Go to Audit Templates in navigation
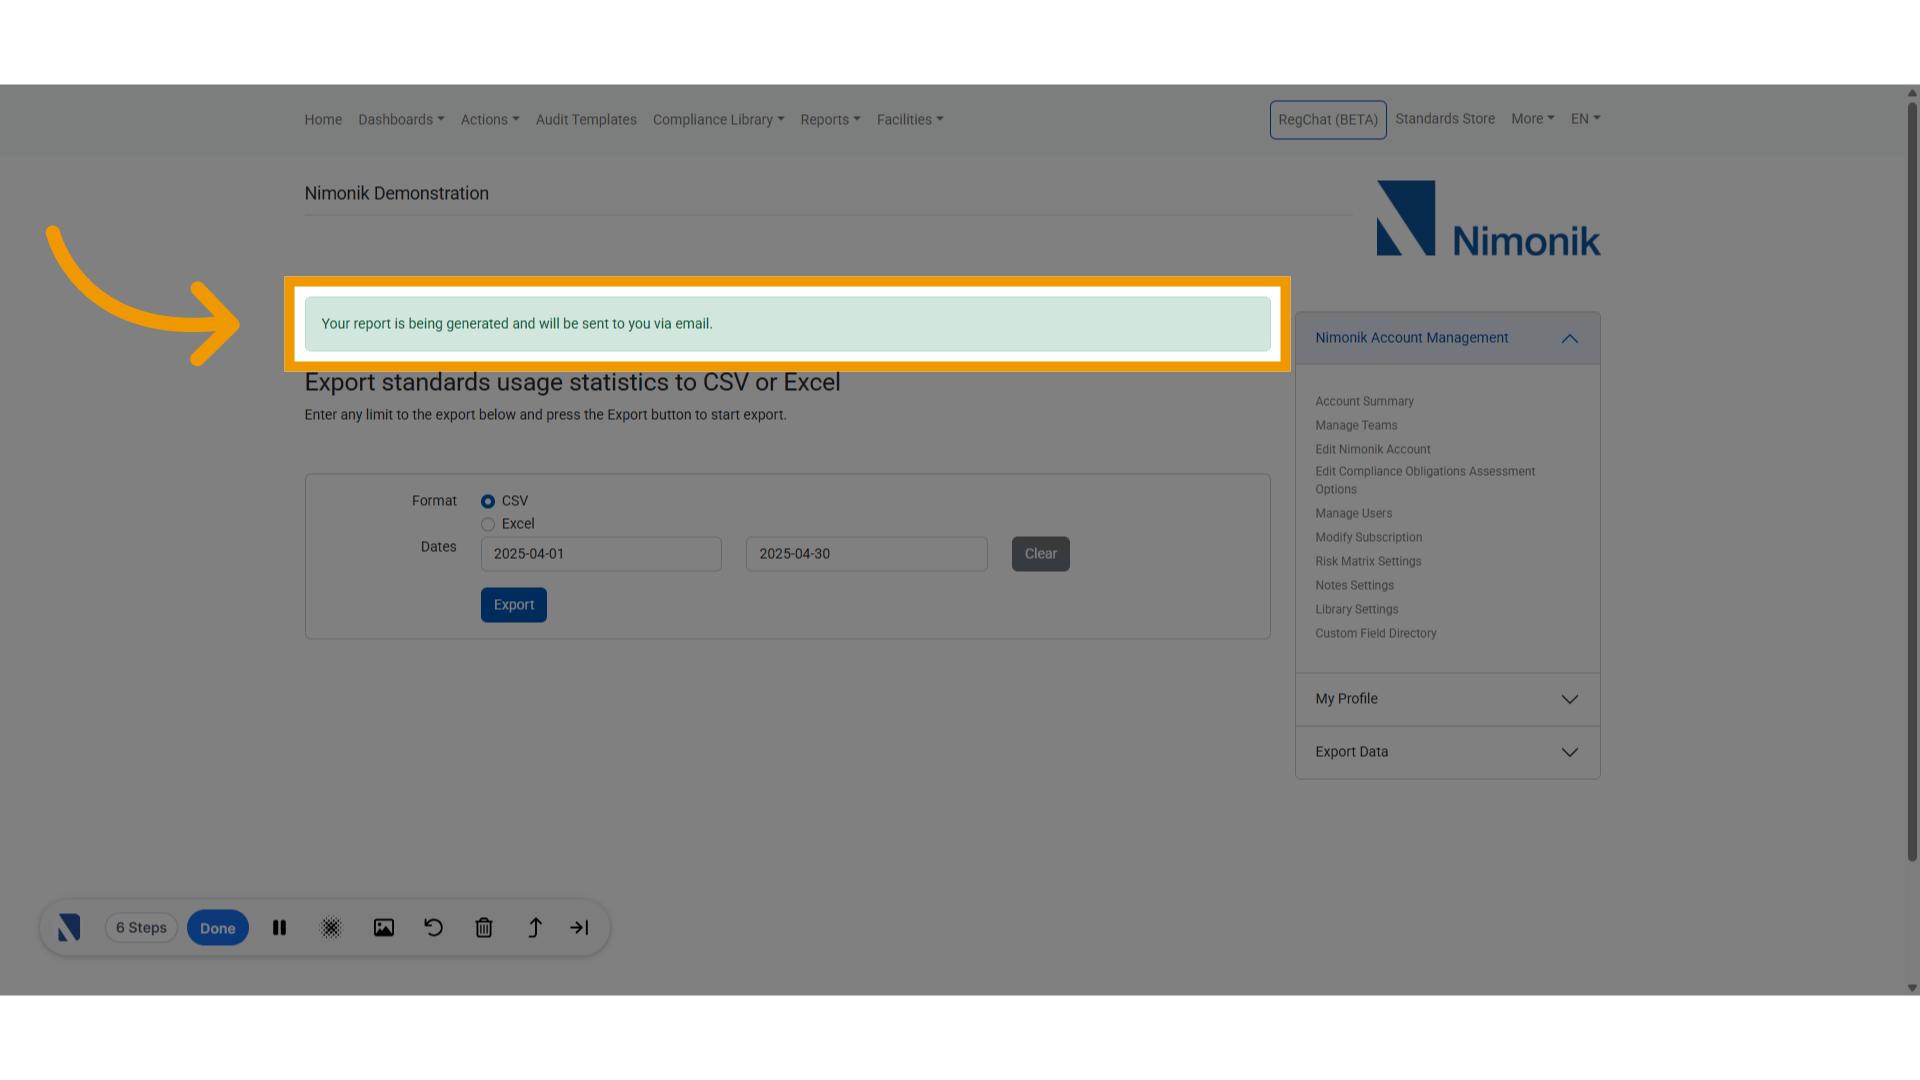 (x=586, y=120)
